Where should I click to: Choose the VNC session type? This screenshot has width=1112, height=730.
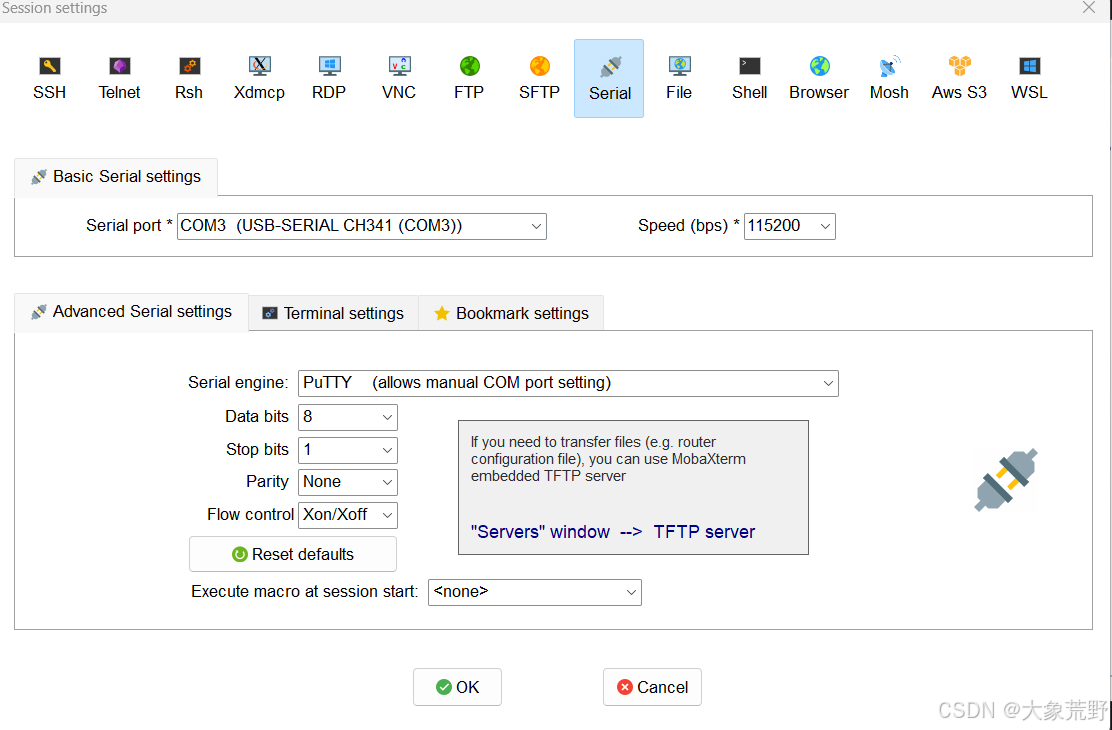(399, 78)
